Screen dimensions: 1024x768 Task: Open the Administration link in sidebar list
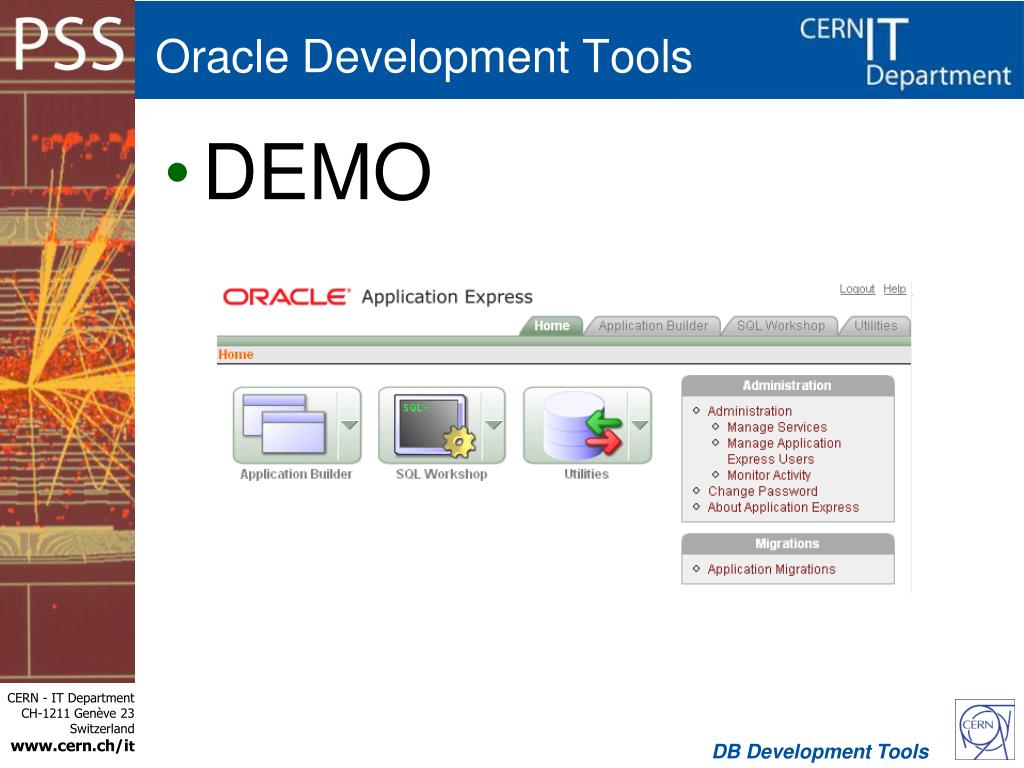pos(750,411)
